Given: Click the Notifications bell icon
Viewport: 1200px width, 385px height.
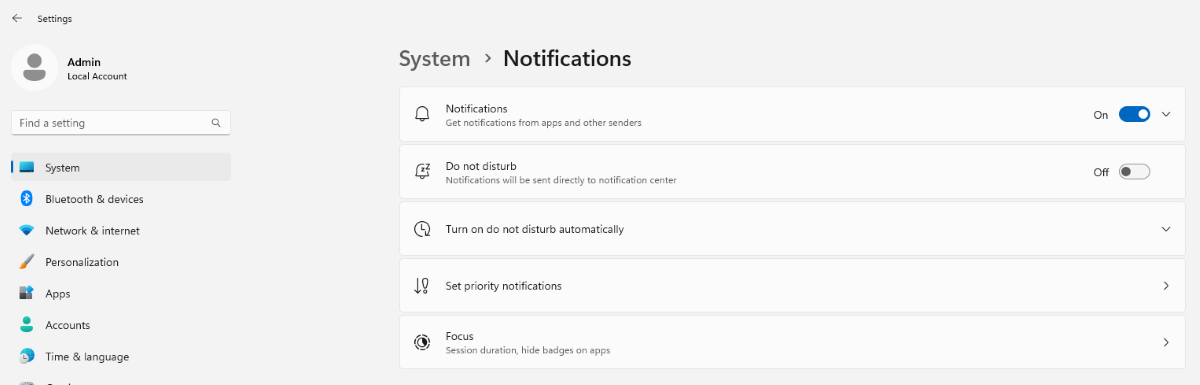Looking at the screenshot, I should click(x=423, y=114).
